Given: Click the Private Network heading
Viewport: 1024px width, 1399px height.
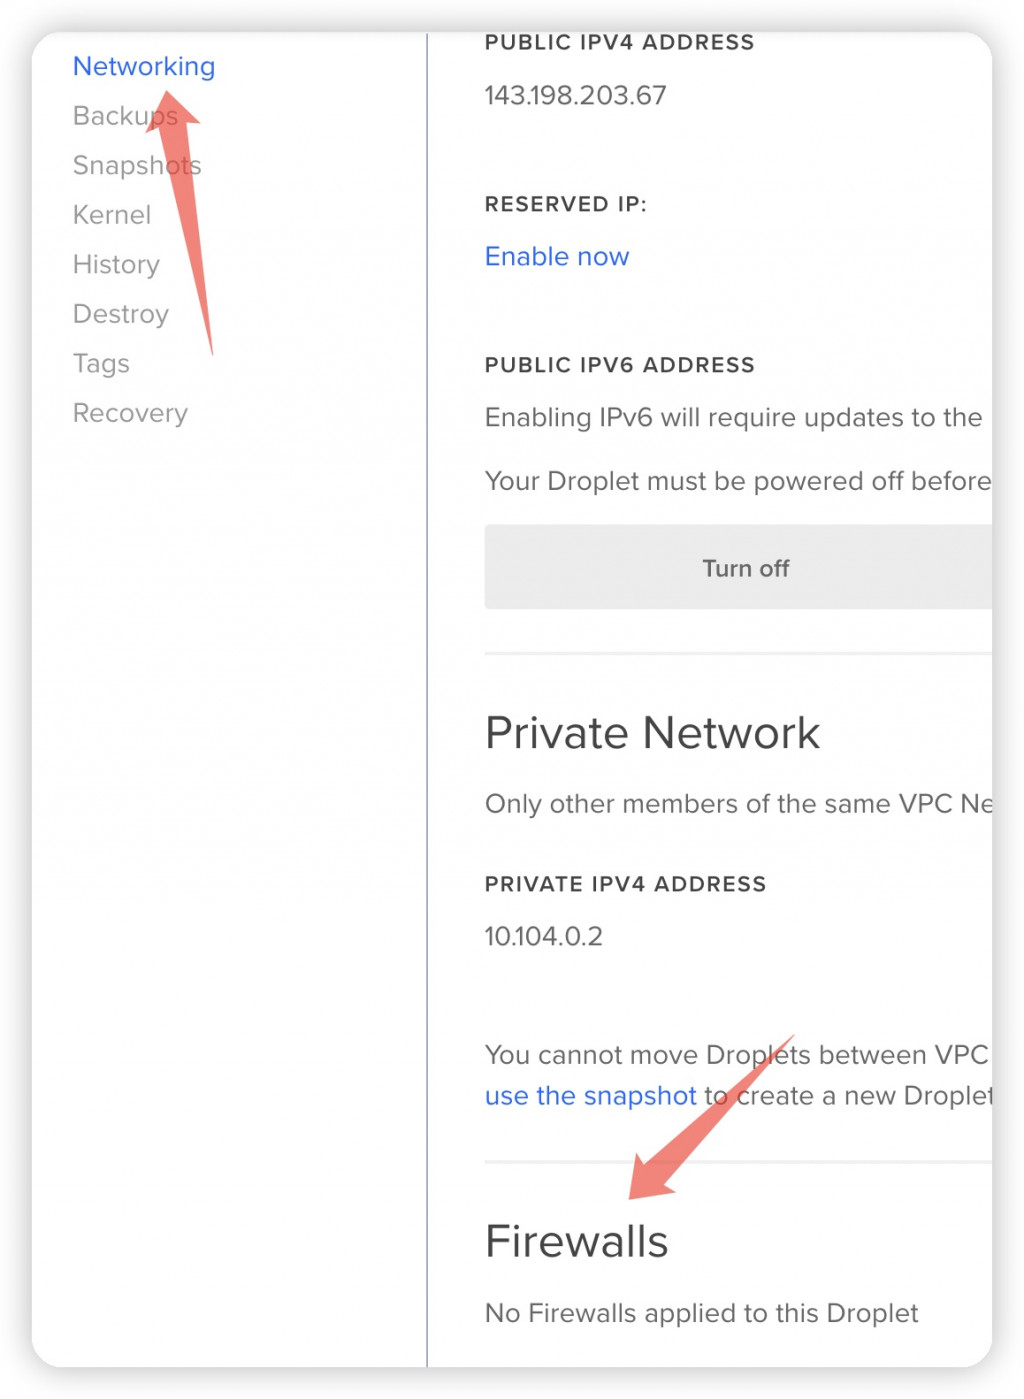Looking at the screenshot, I should 652,734.
